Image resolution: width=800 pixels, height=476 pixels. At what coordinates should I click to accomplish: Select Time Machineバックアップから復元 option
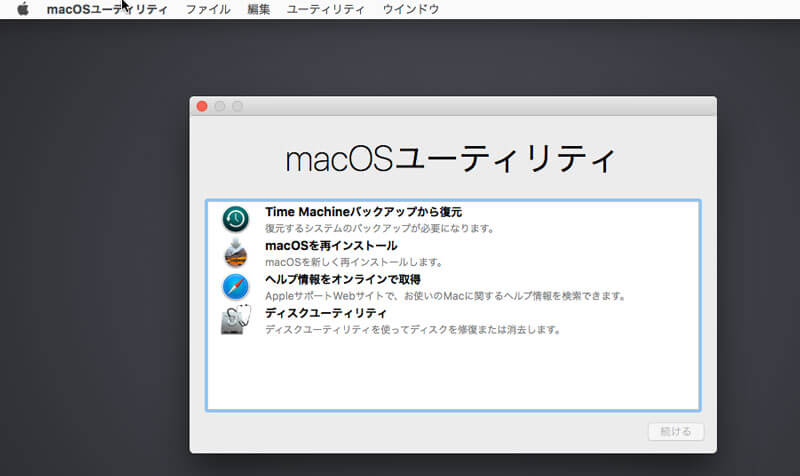363,212
